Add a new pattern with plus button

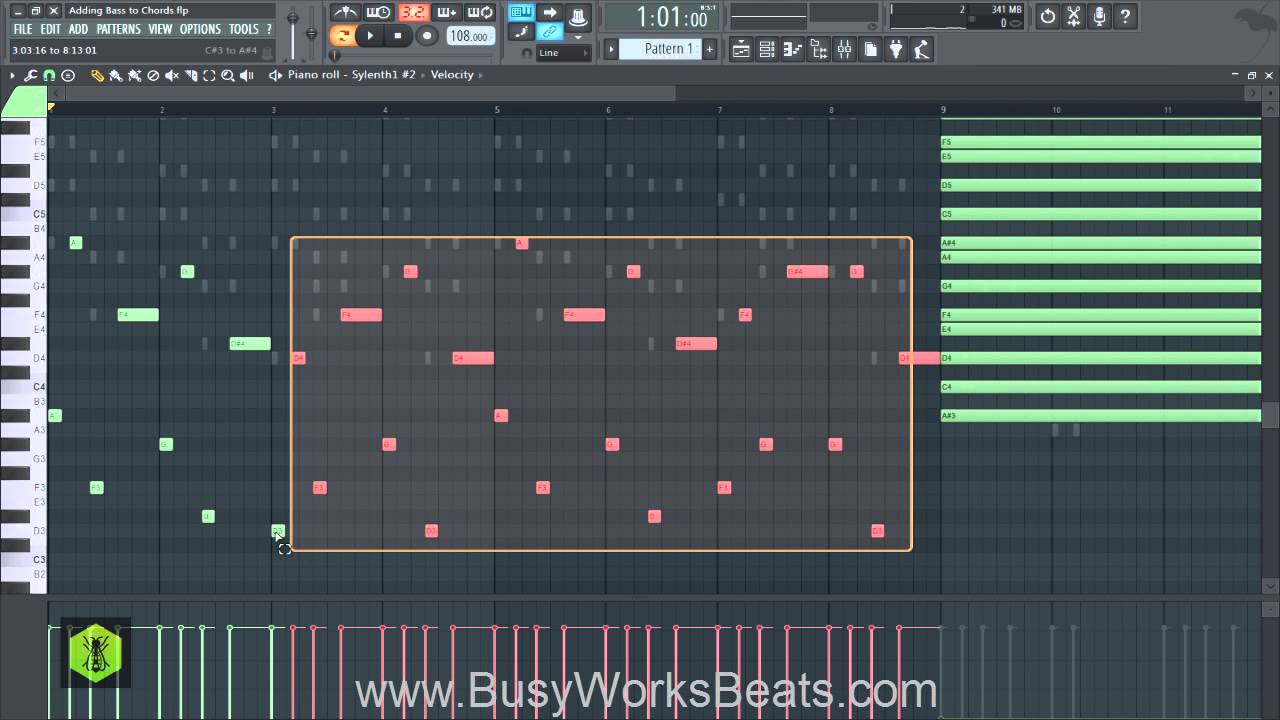coord(710,49)
